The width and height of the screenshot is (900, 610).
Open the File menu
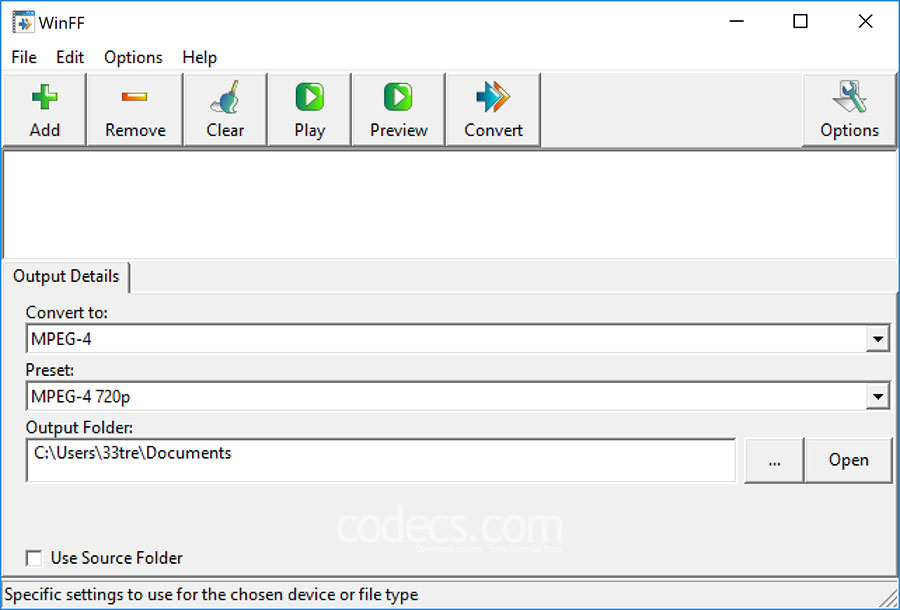click(24, 57)
